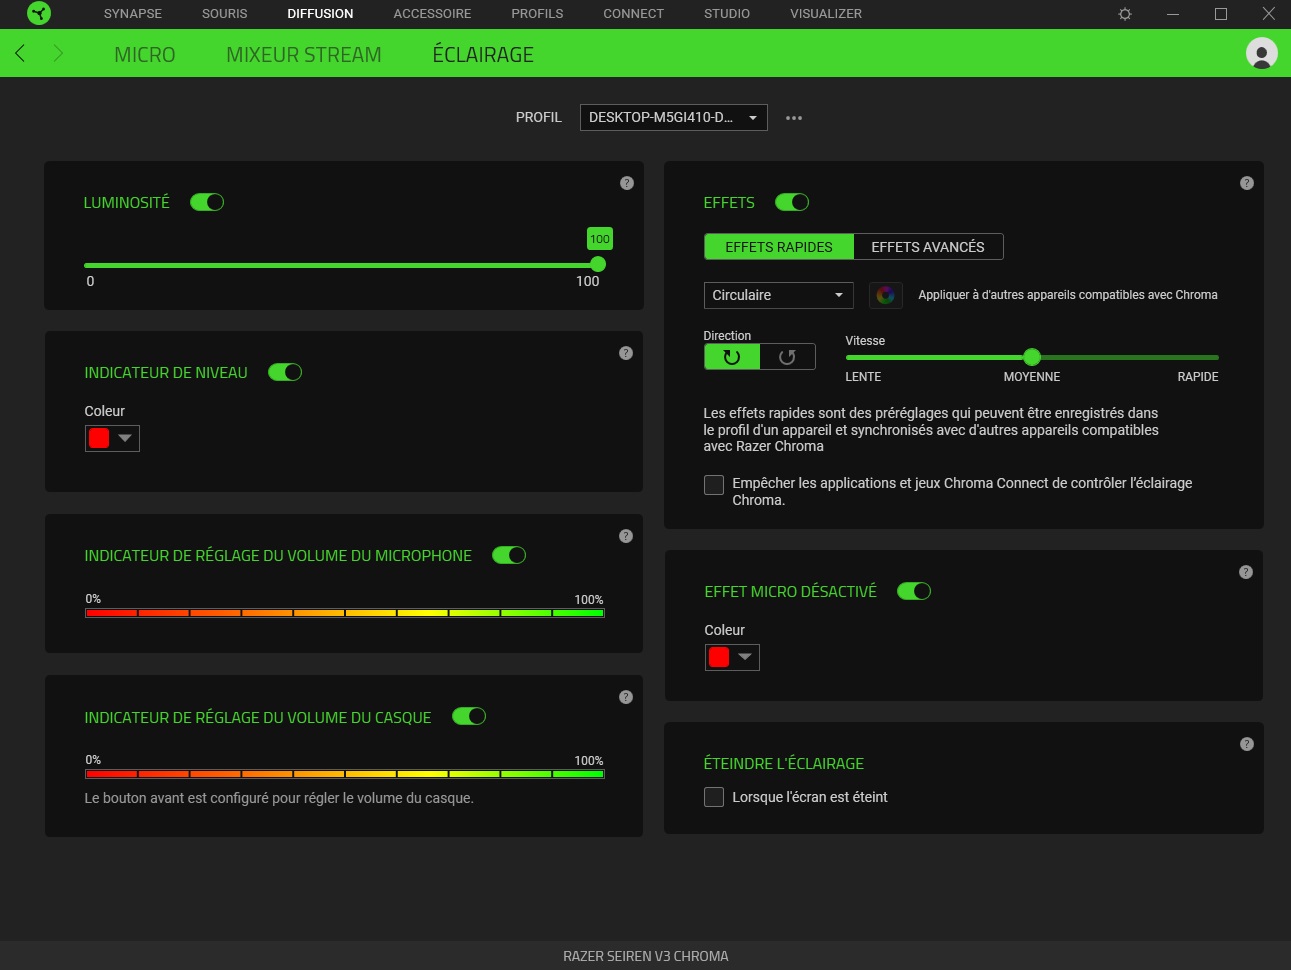Check Lorsque l'écran est éteint box
The image size is (1291, 970).
[714, 797]
